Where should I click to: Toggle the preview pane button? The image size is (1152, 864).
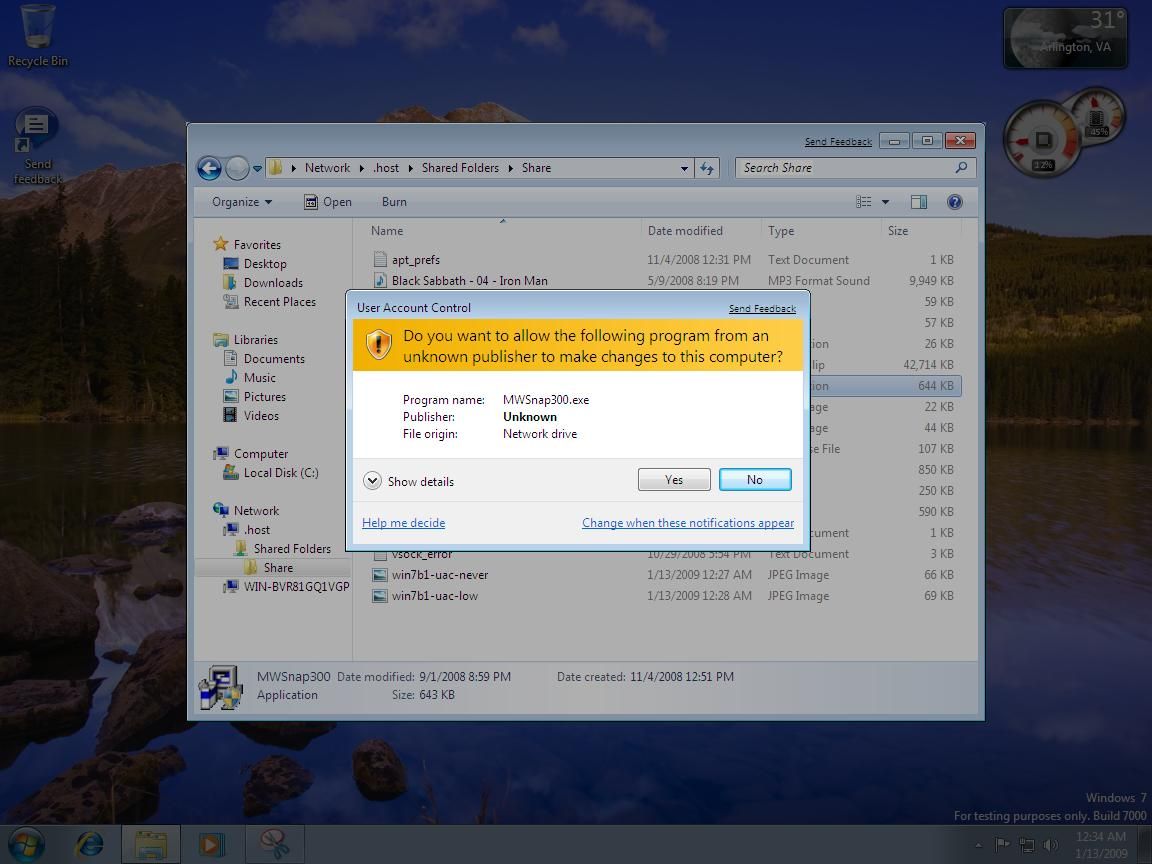point(918,202)
